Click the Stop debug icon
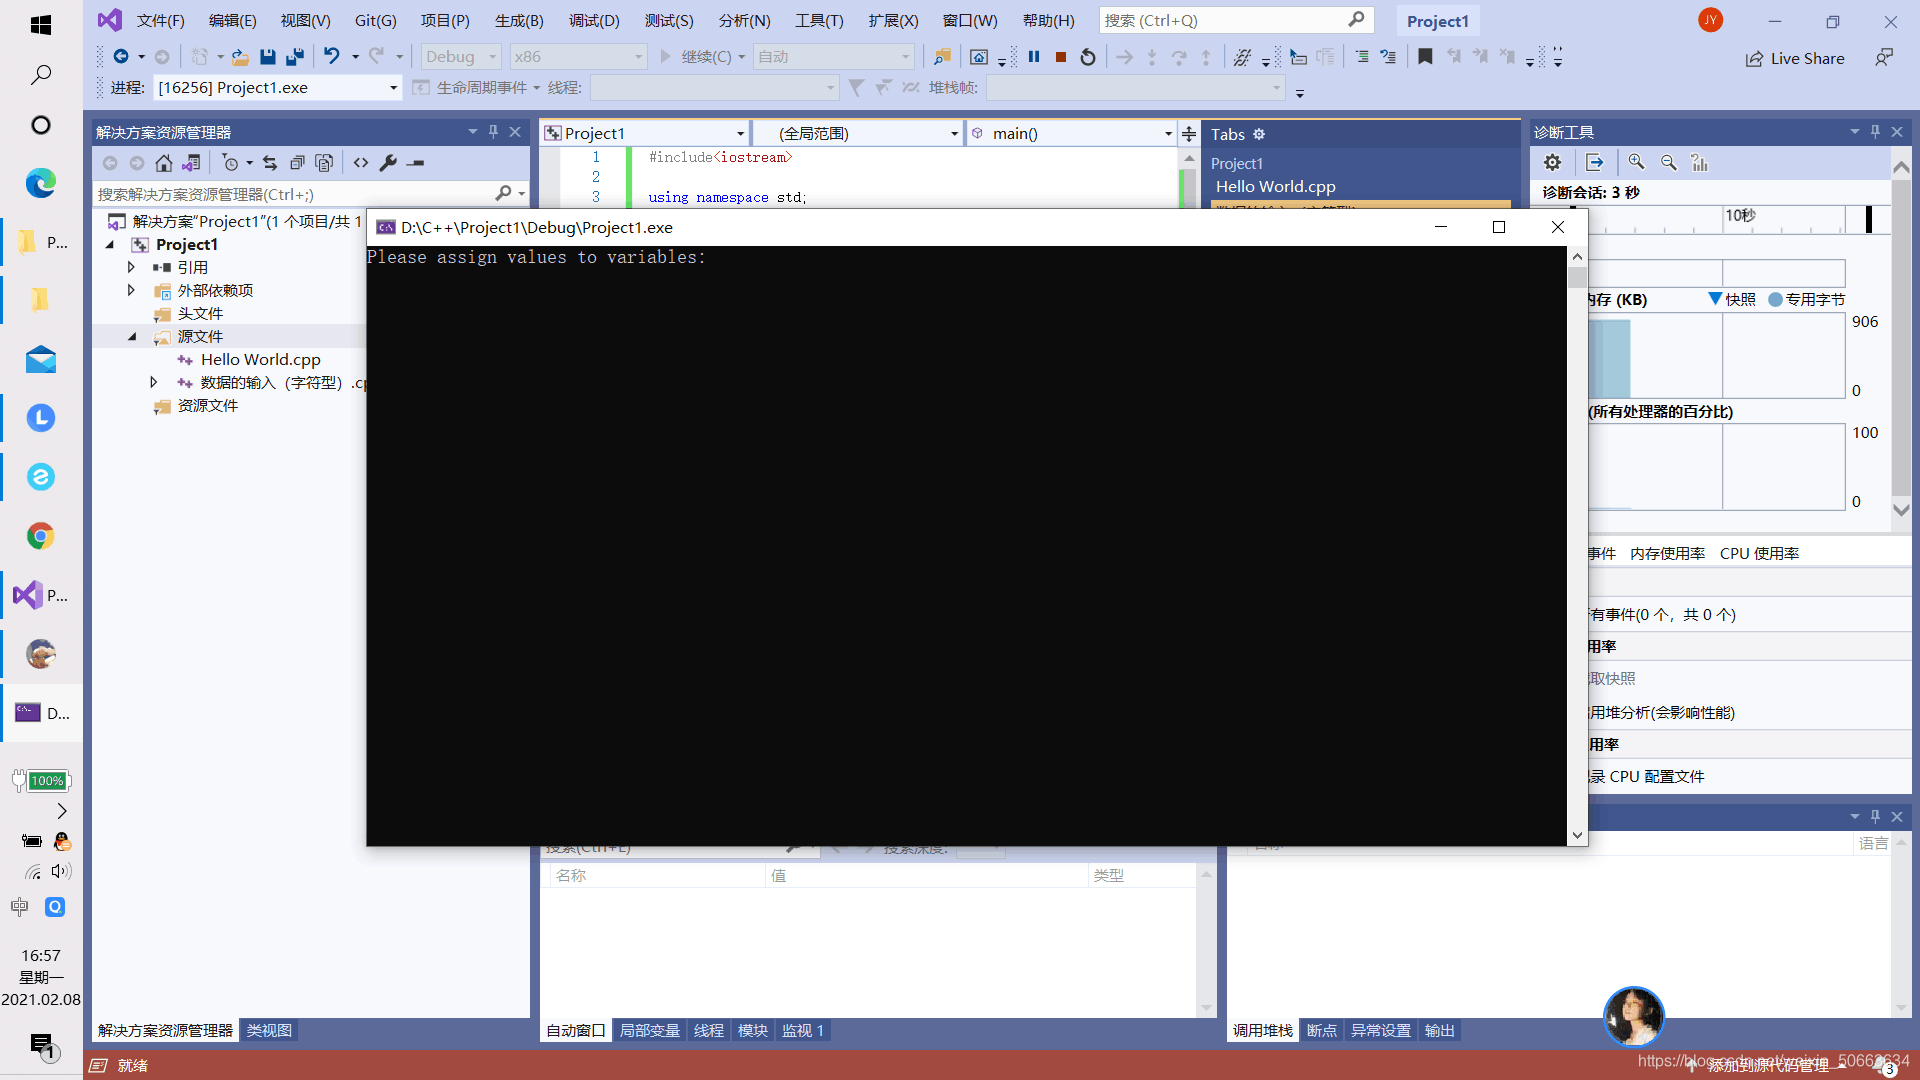This screenshot has width=1920, height=1080. (x=1062, y=55)
